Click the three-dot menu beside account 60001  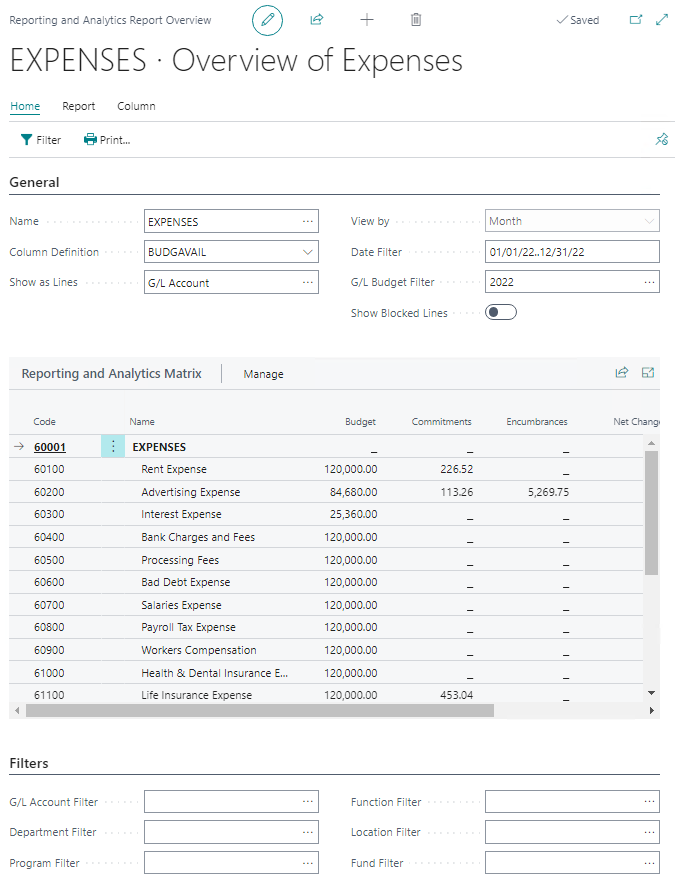pyautogui.click(x=113, y=445)
